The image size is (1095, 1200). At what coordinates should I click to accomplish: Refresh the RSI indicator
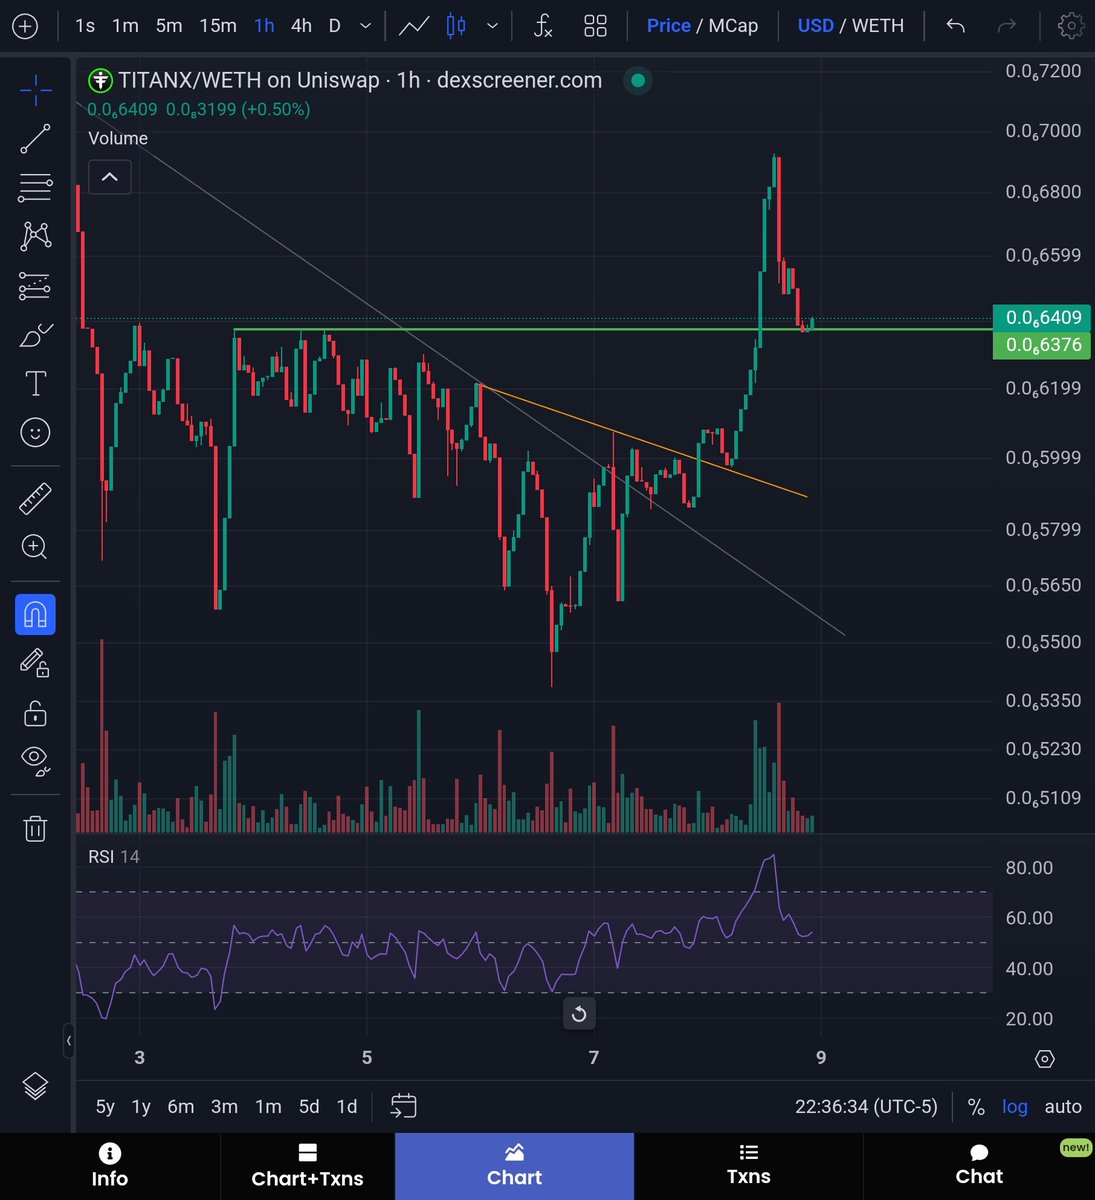coord(579,1013)
